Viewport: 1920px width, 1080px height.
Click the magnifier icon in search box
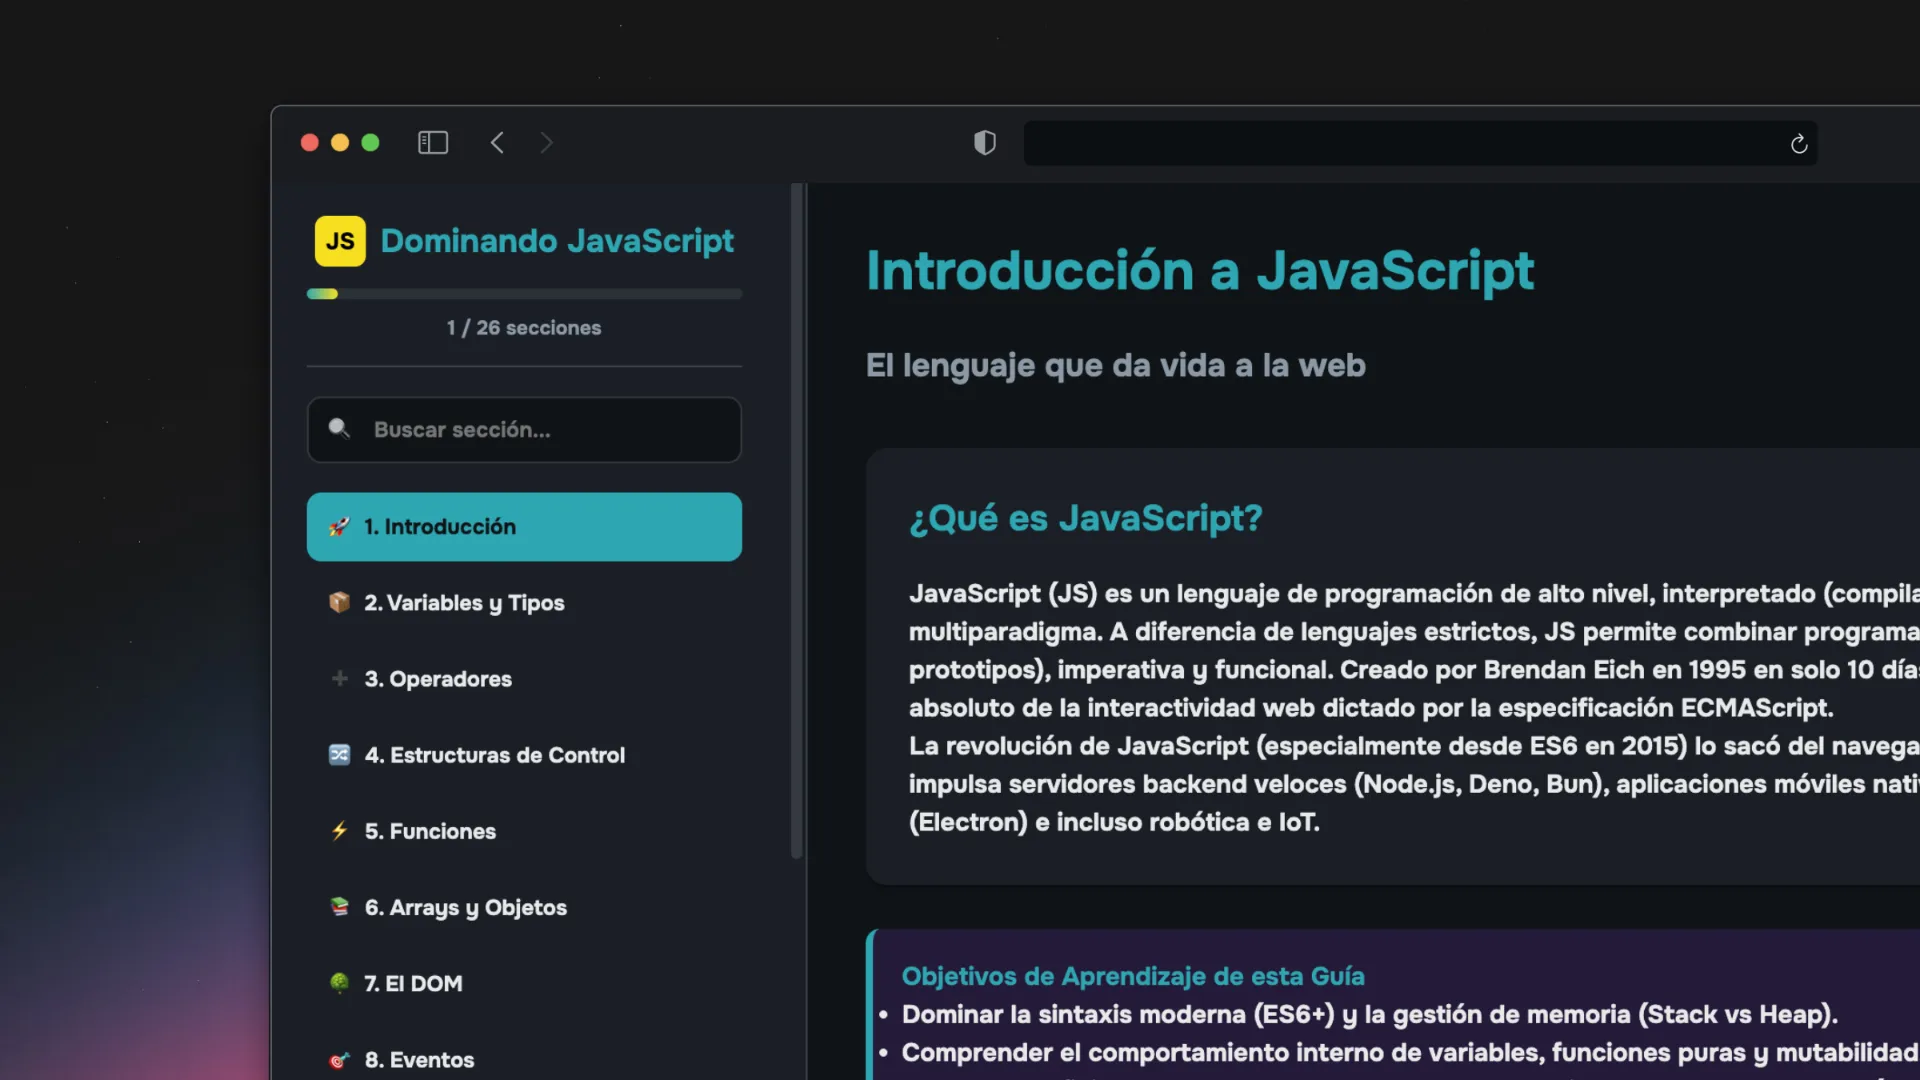[339, 429]
